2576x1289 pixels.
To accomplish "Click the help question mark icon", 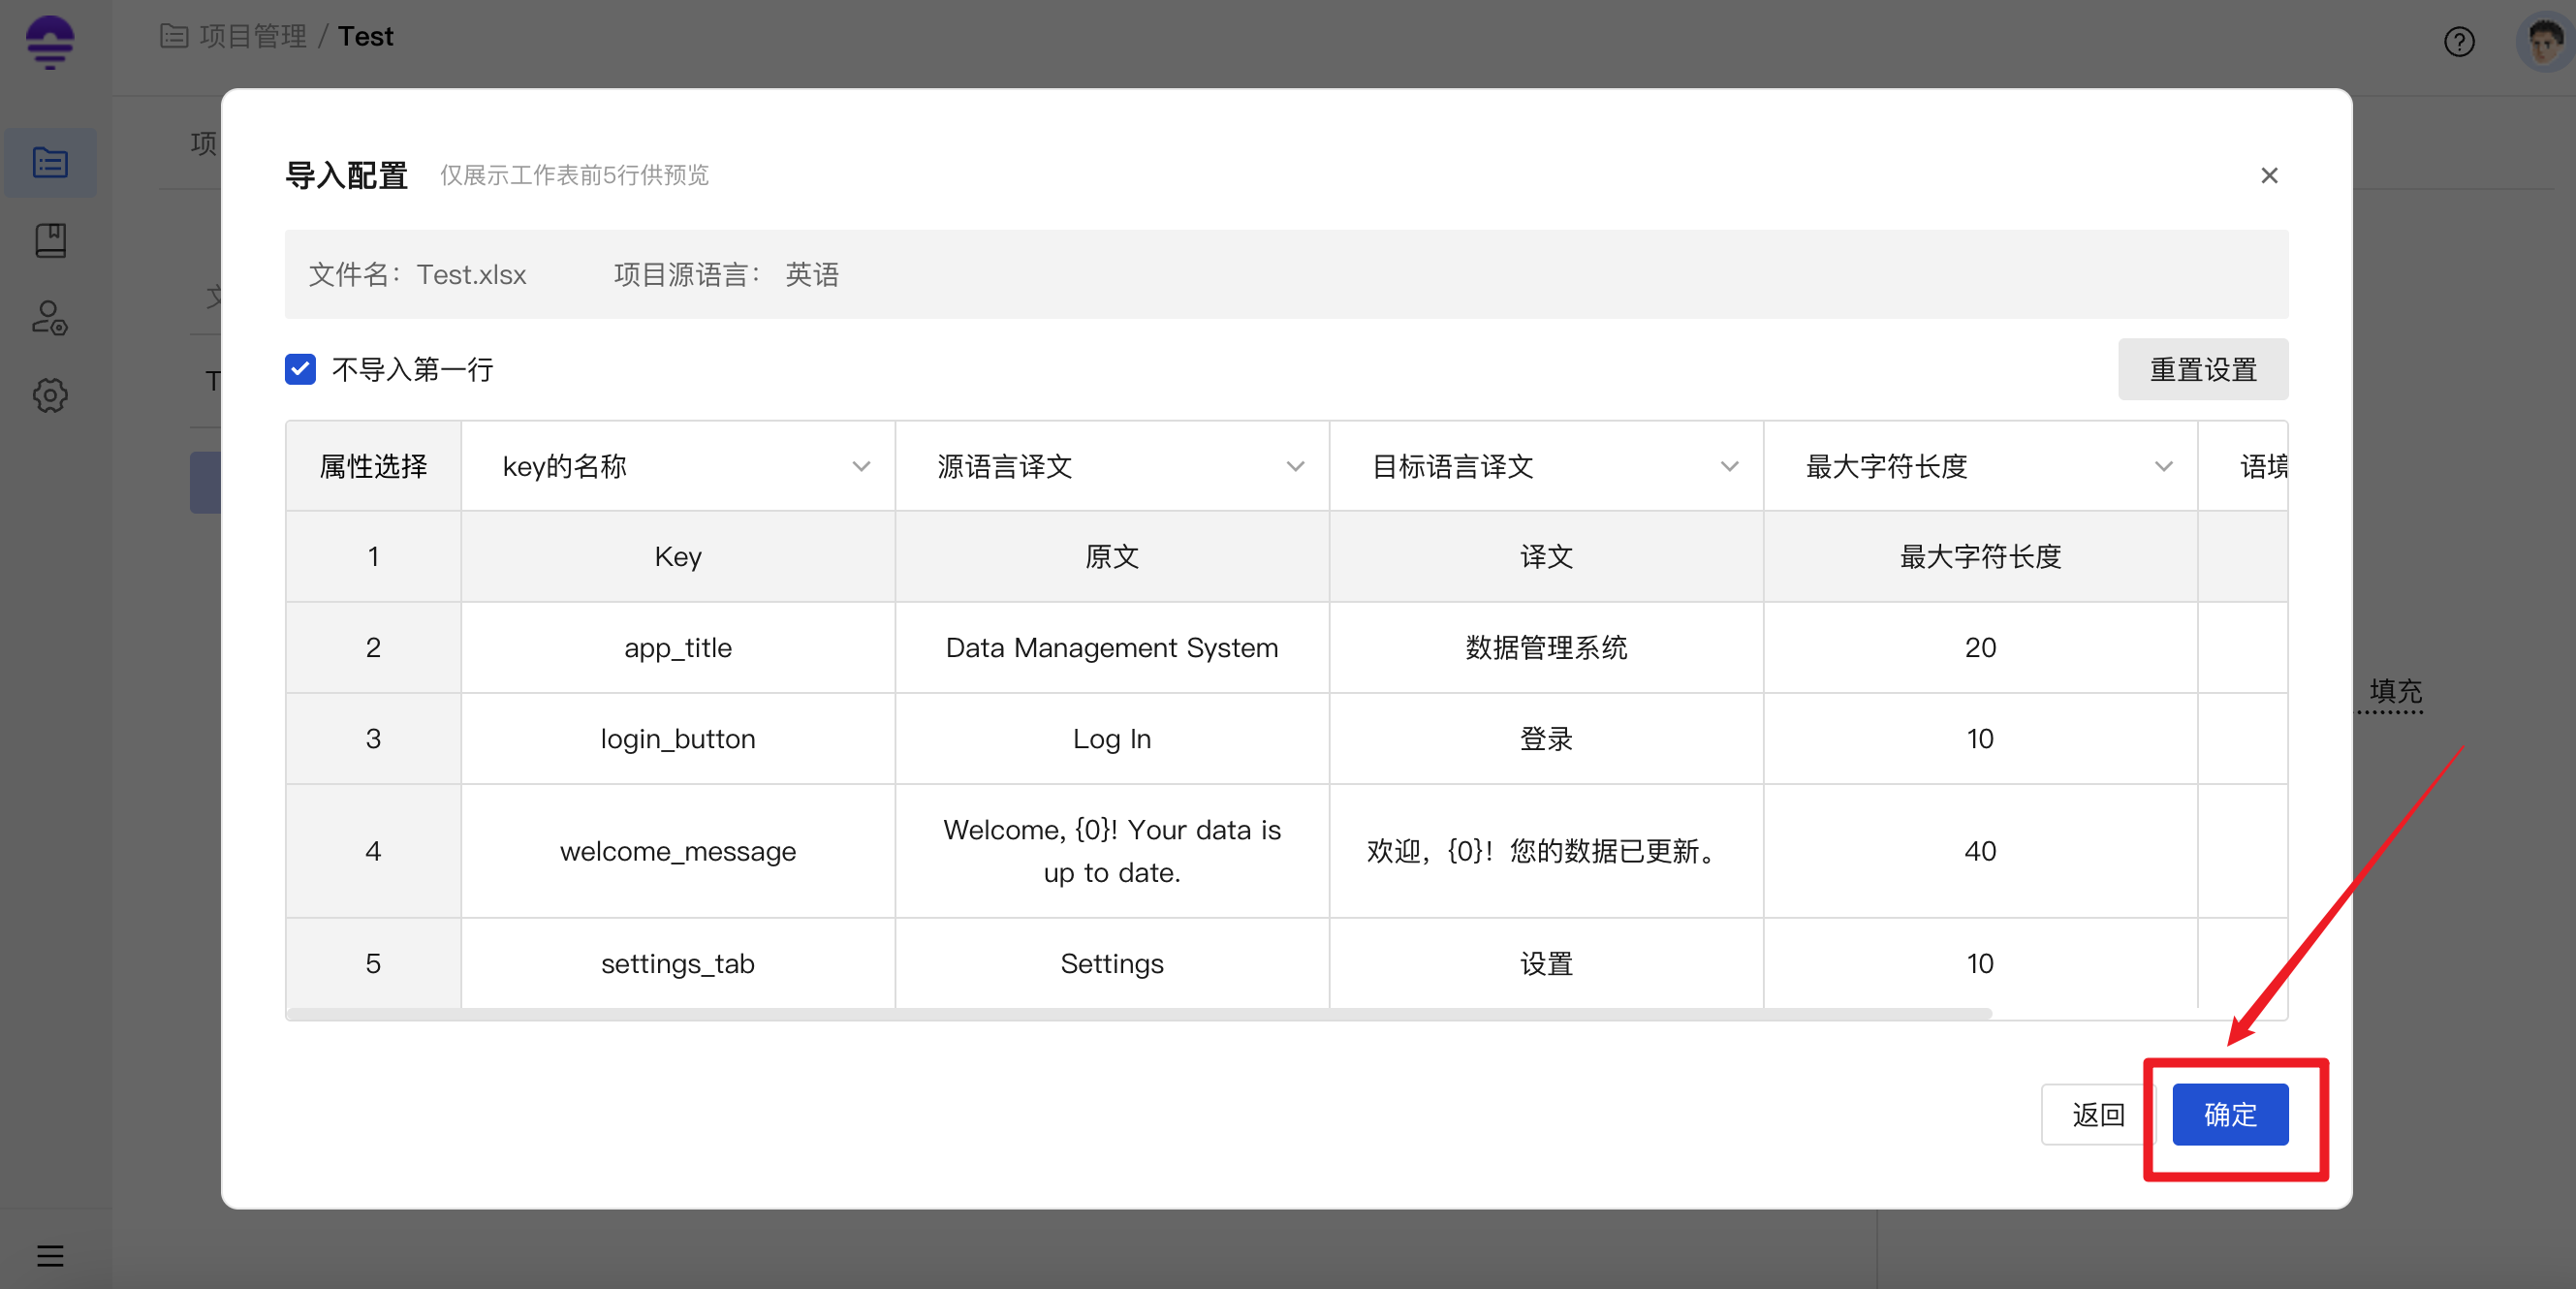I will [2459, 42].
